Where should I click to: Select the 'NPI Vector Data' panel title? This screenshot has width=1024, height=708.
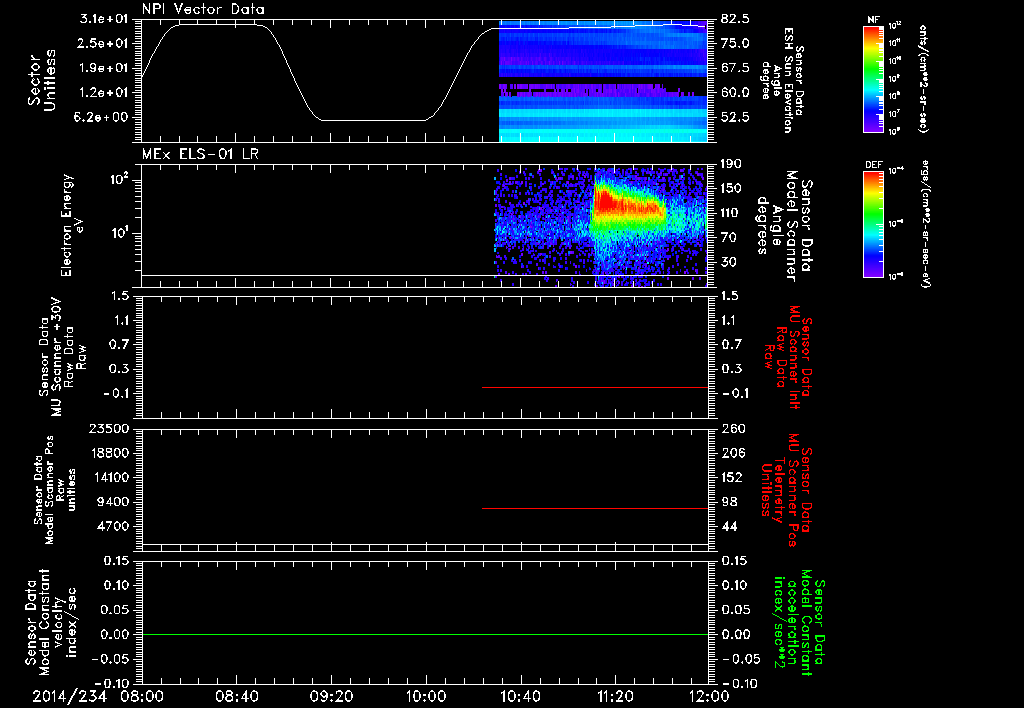click(x=204, y=9)
